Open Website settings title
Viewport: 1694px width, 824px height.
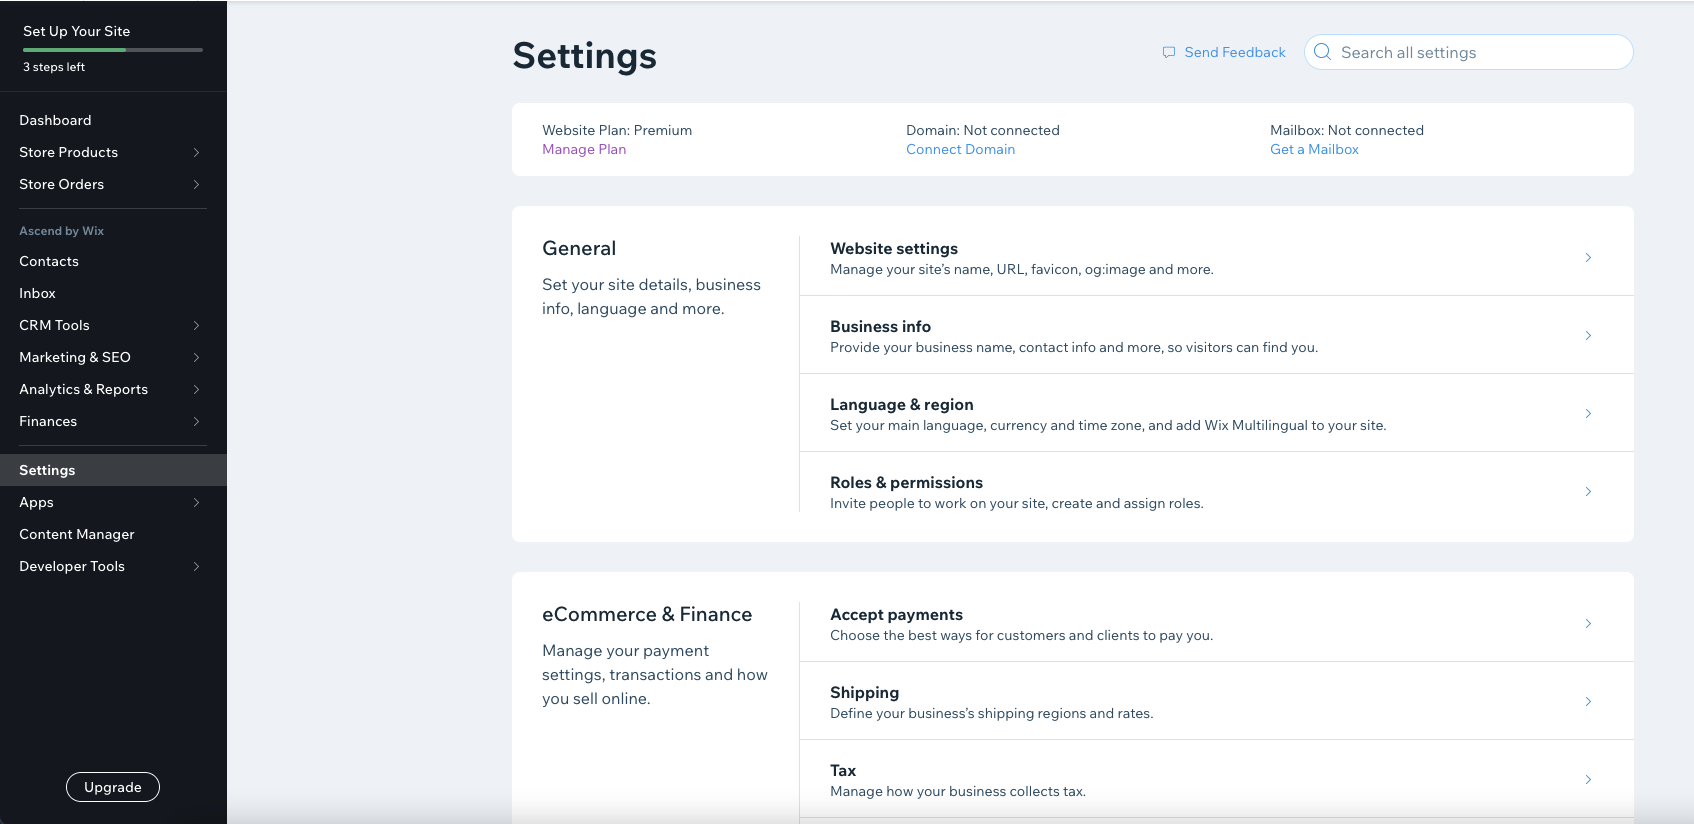tap(894, 248)
